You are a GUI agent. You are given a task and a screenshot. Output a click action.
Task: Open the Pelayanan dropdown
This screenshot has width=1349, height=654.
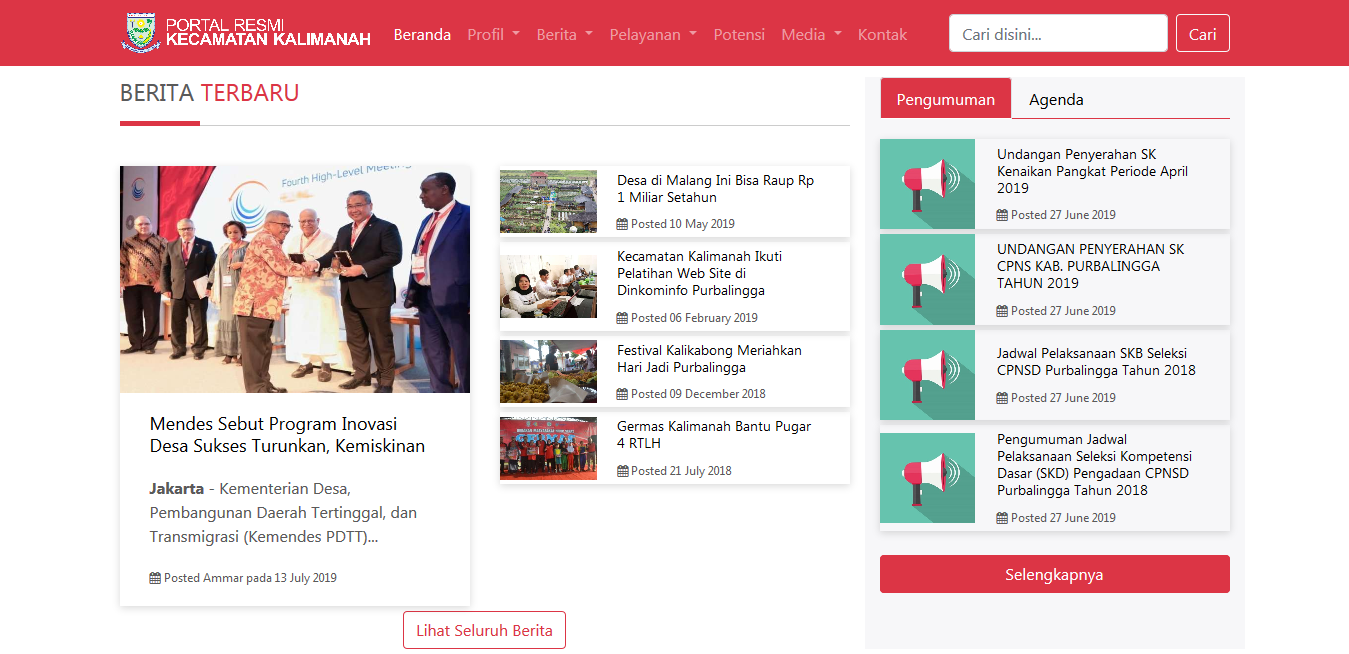click(x=652, y=33)
